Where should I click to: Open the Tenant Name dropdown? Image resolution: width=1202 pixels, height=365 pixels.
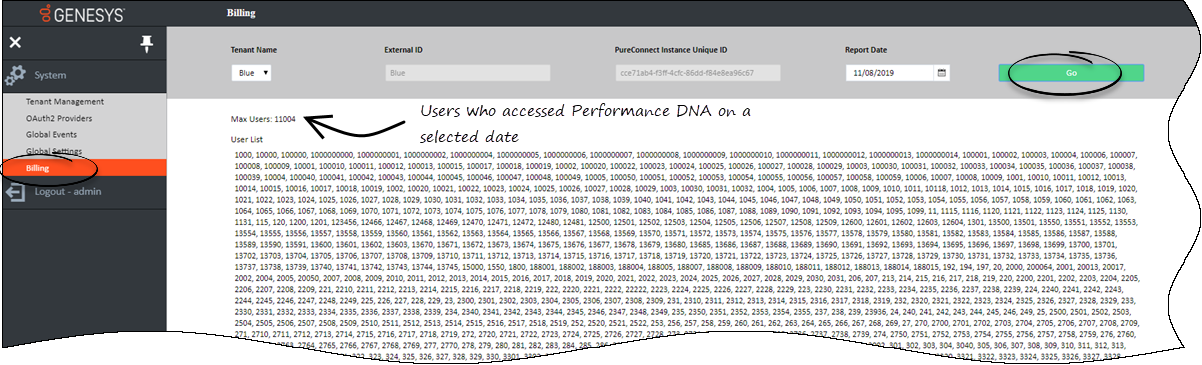point(251,73)
